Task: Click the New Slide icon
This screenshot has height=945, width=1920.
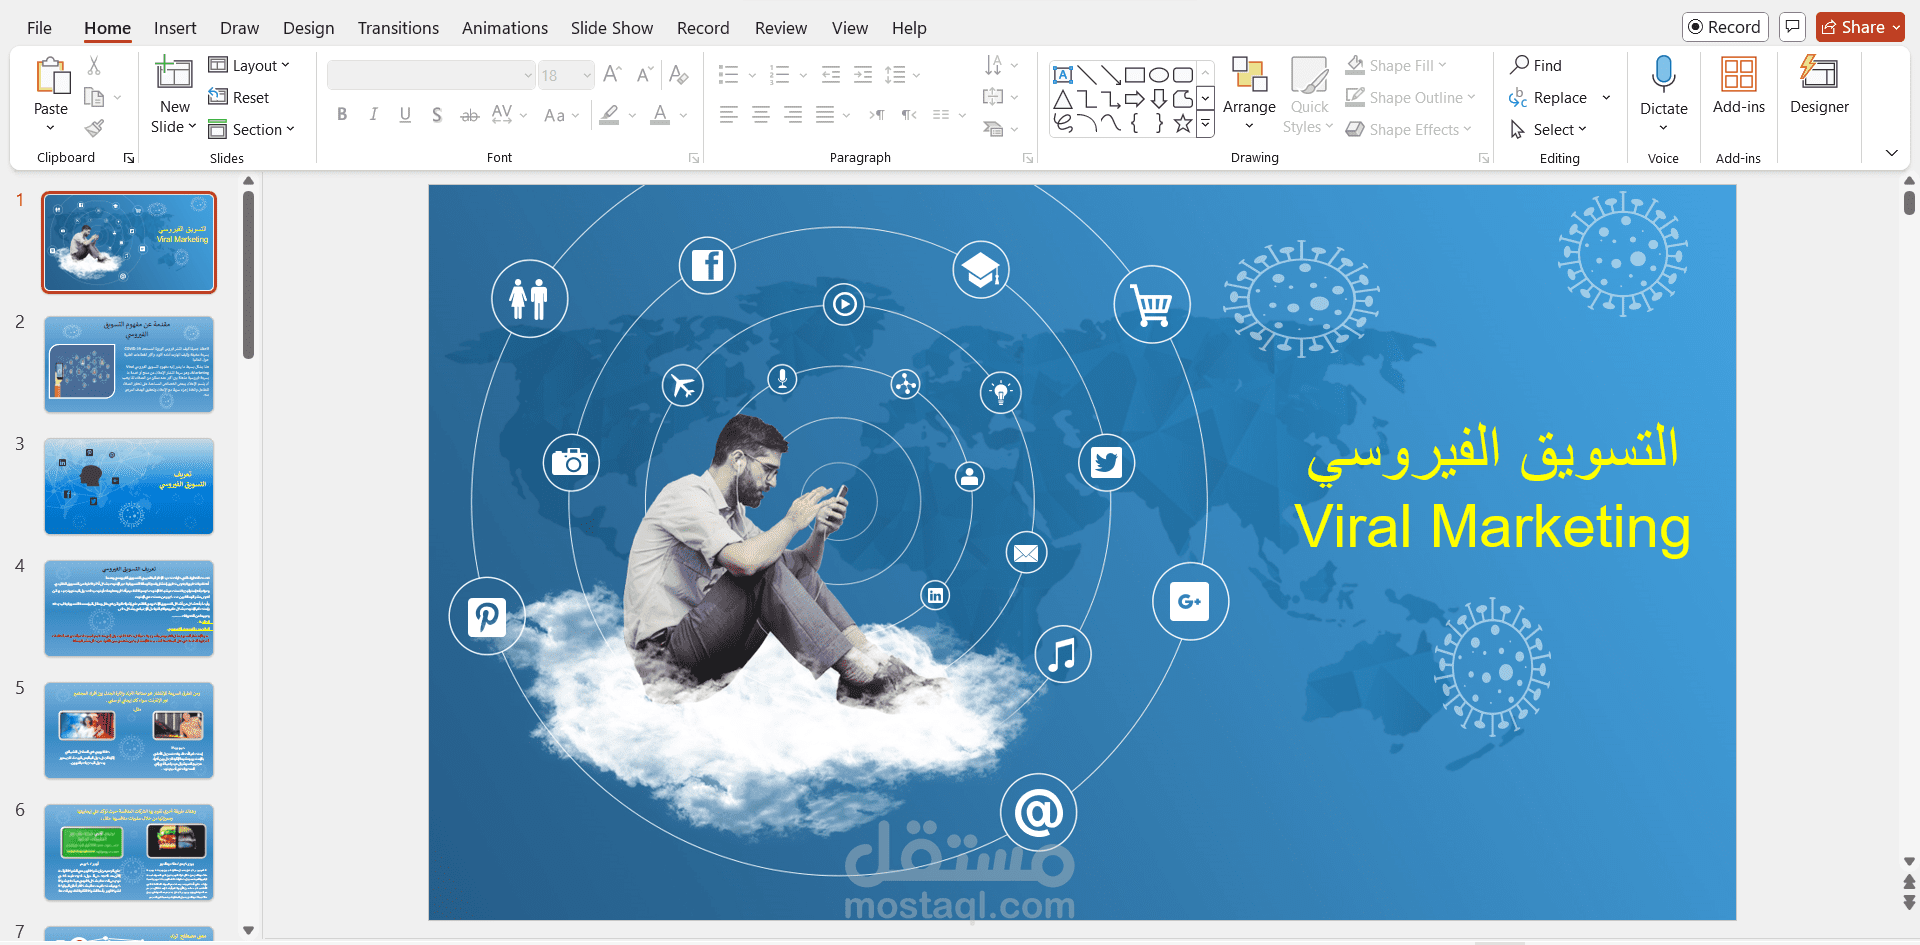Action: click(x=174, y=75)
